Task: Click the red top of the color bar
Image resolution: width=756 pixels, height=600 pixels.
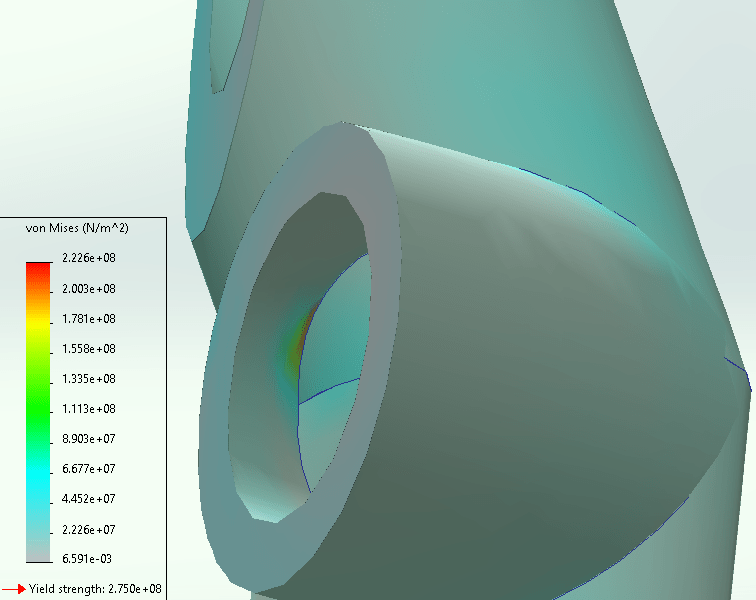Action: 38,267
